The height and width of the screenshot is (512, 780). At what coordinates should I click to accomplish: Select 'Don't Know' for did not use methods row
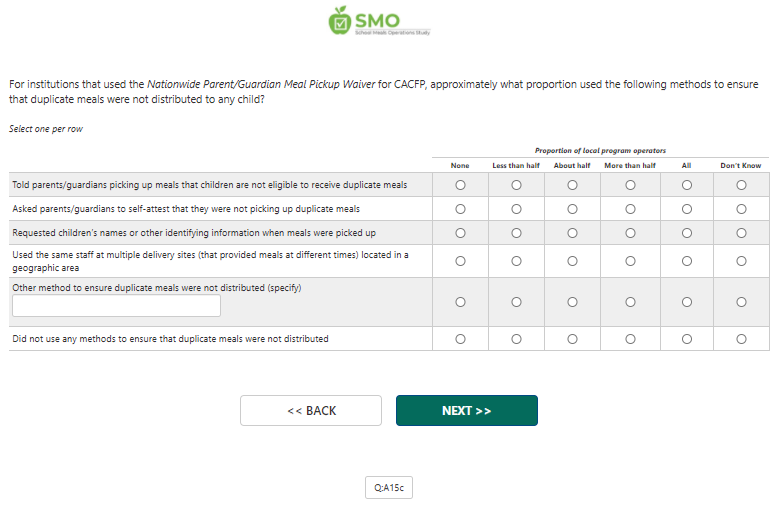point(741,339)
